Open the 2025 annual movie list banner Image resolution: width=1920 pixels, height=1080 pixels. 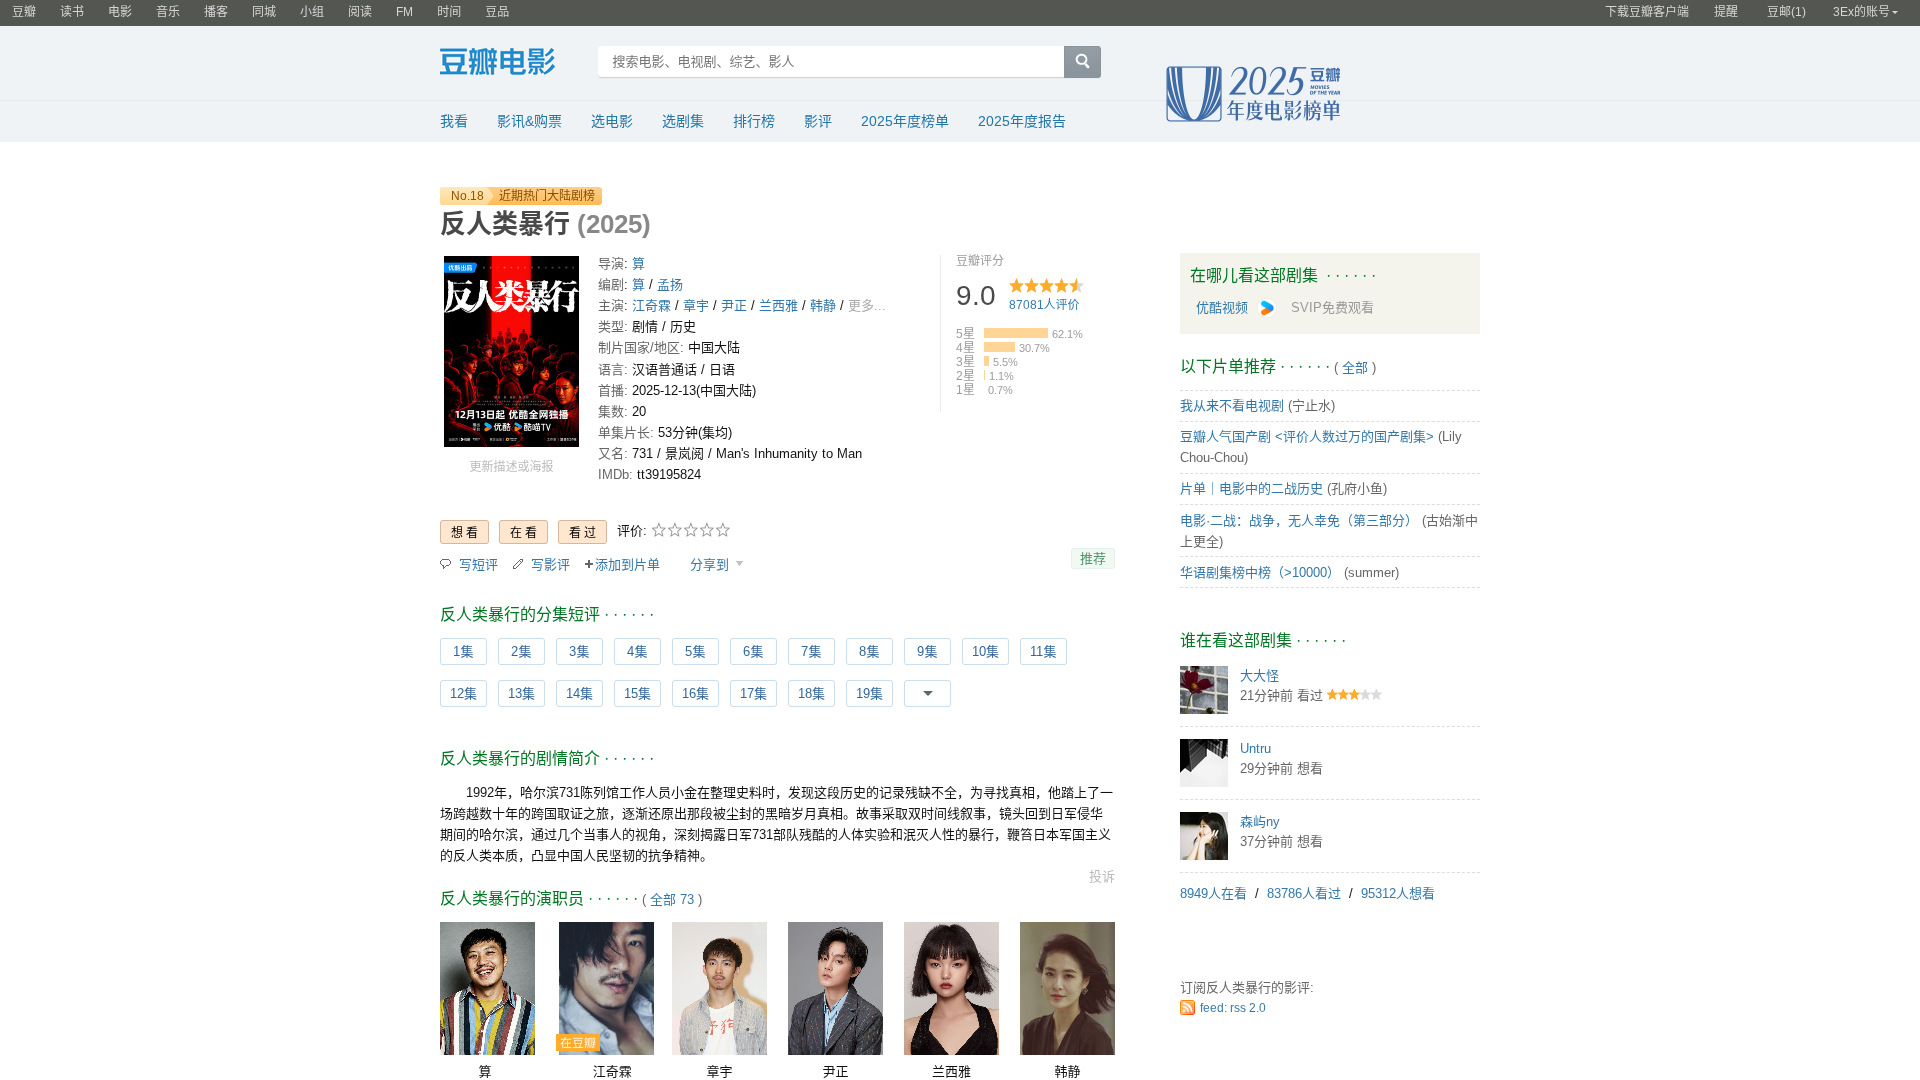point(1253,94)
